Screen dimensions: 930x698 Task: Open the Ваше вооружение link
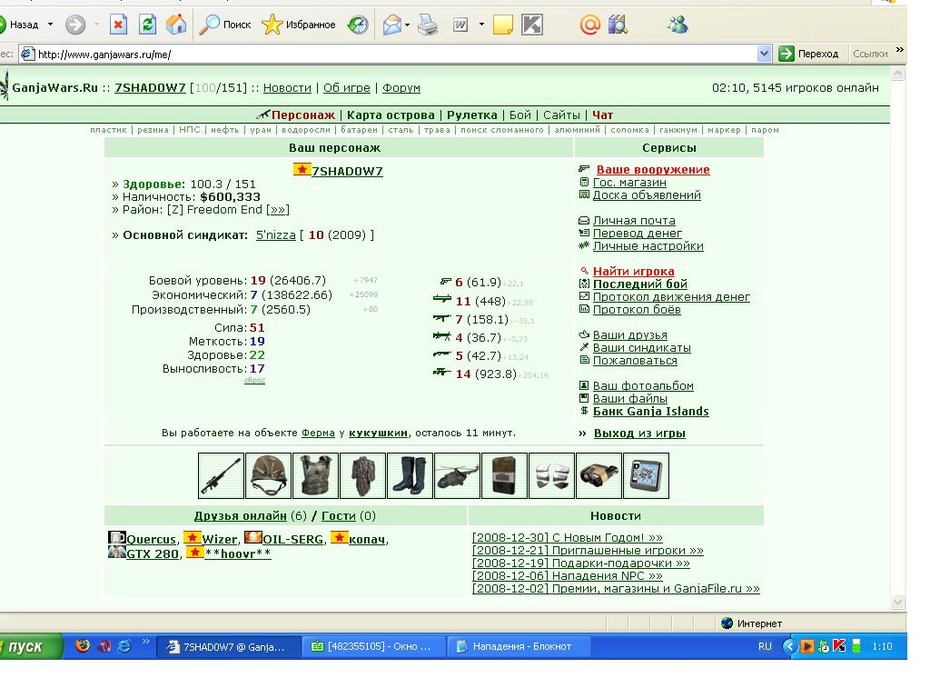click(x=653, y=170)
